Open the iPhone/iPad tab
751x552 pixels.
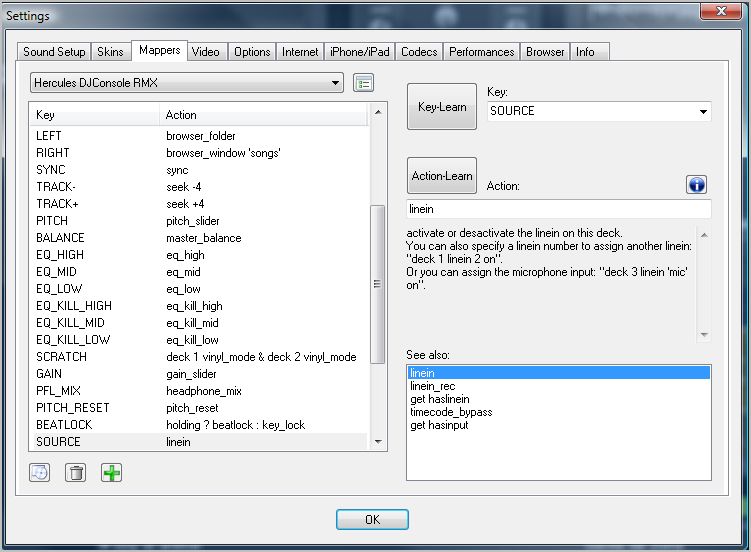359,52
